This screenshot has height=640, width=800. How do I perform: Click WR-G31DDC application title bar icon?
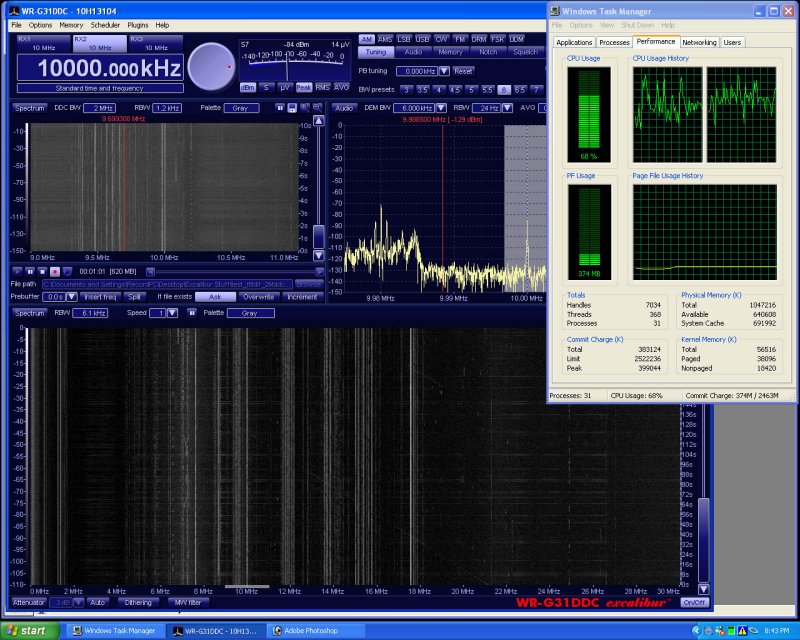pos(14,11)
